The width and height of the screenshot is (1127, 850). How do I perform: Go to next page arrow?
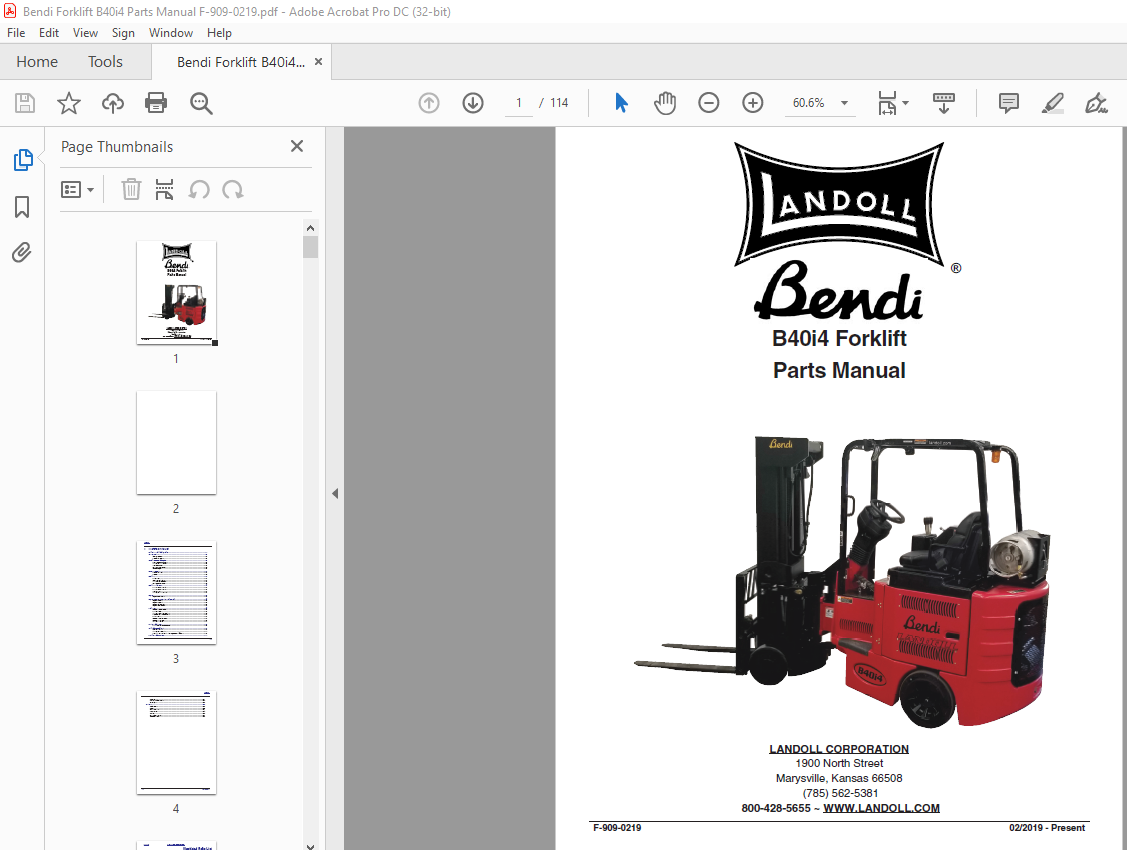pos(473,103)
